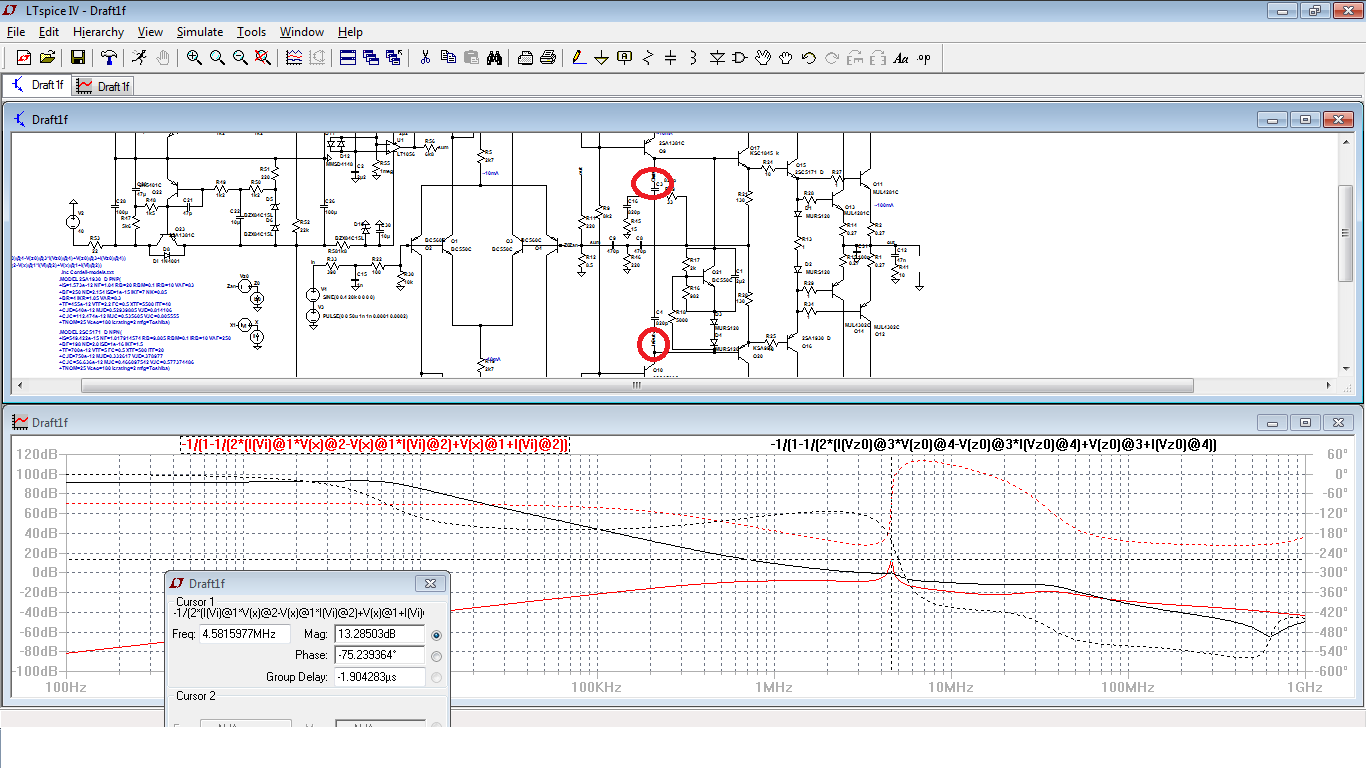This screenshot has height=768, width=1366.
Task: Click the 120dB left axis label
Action: [39, 454]
